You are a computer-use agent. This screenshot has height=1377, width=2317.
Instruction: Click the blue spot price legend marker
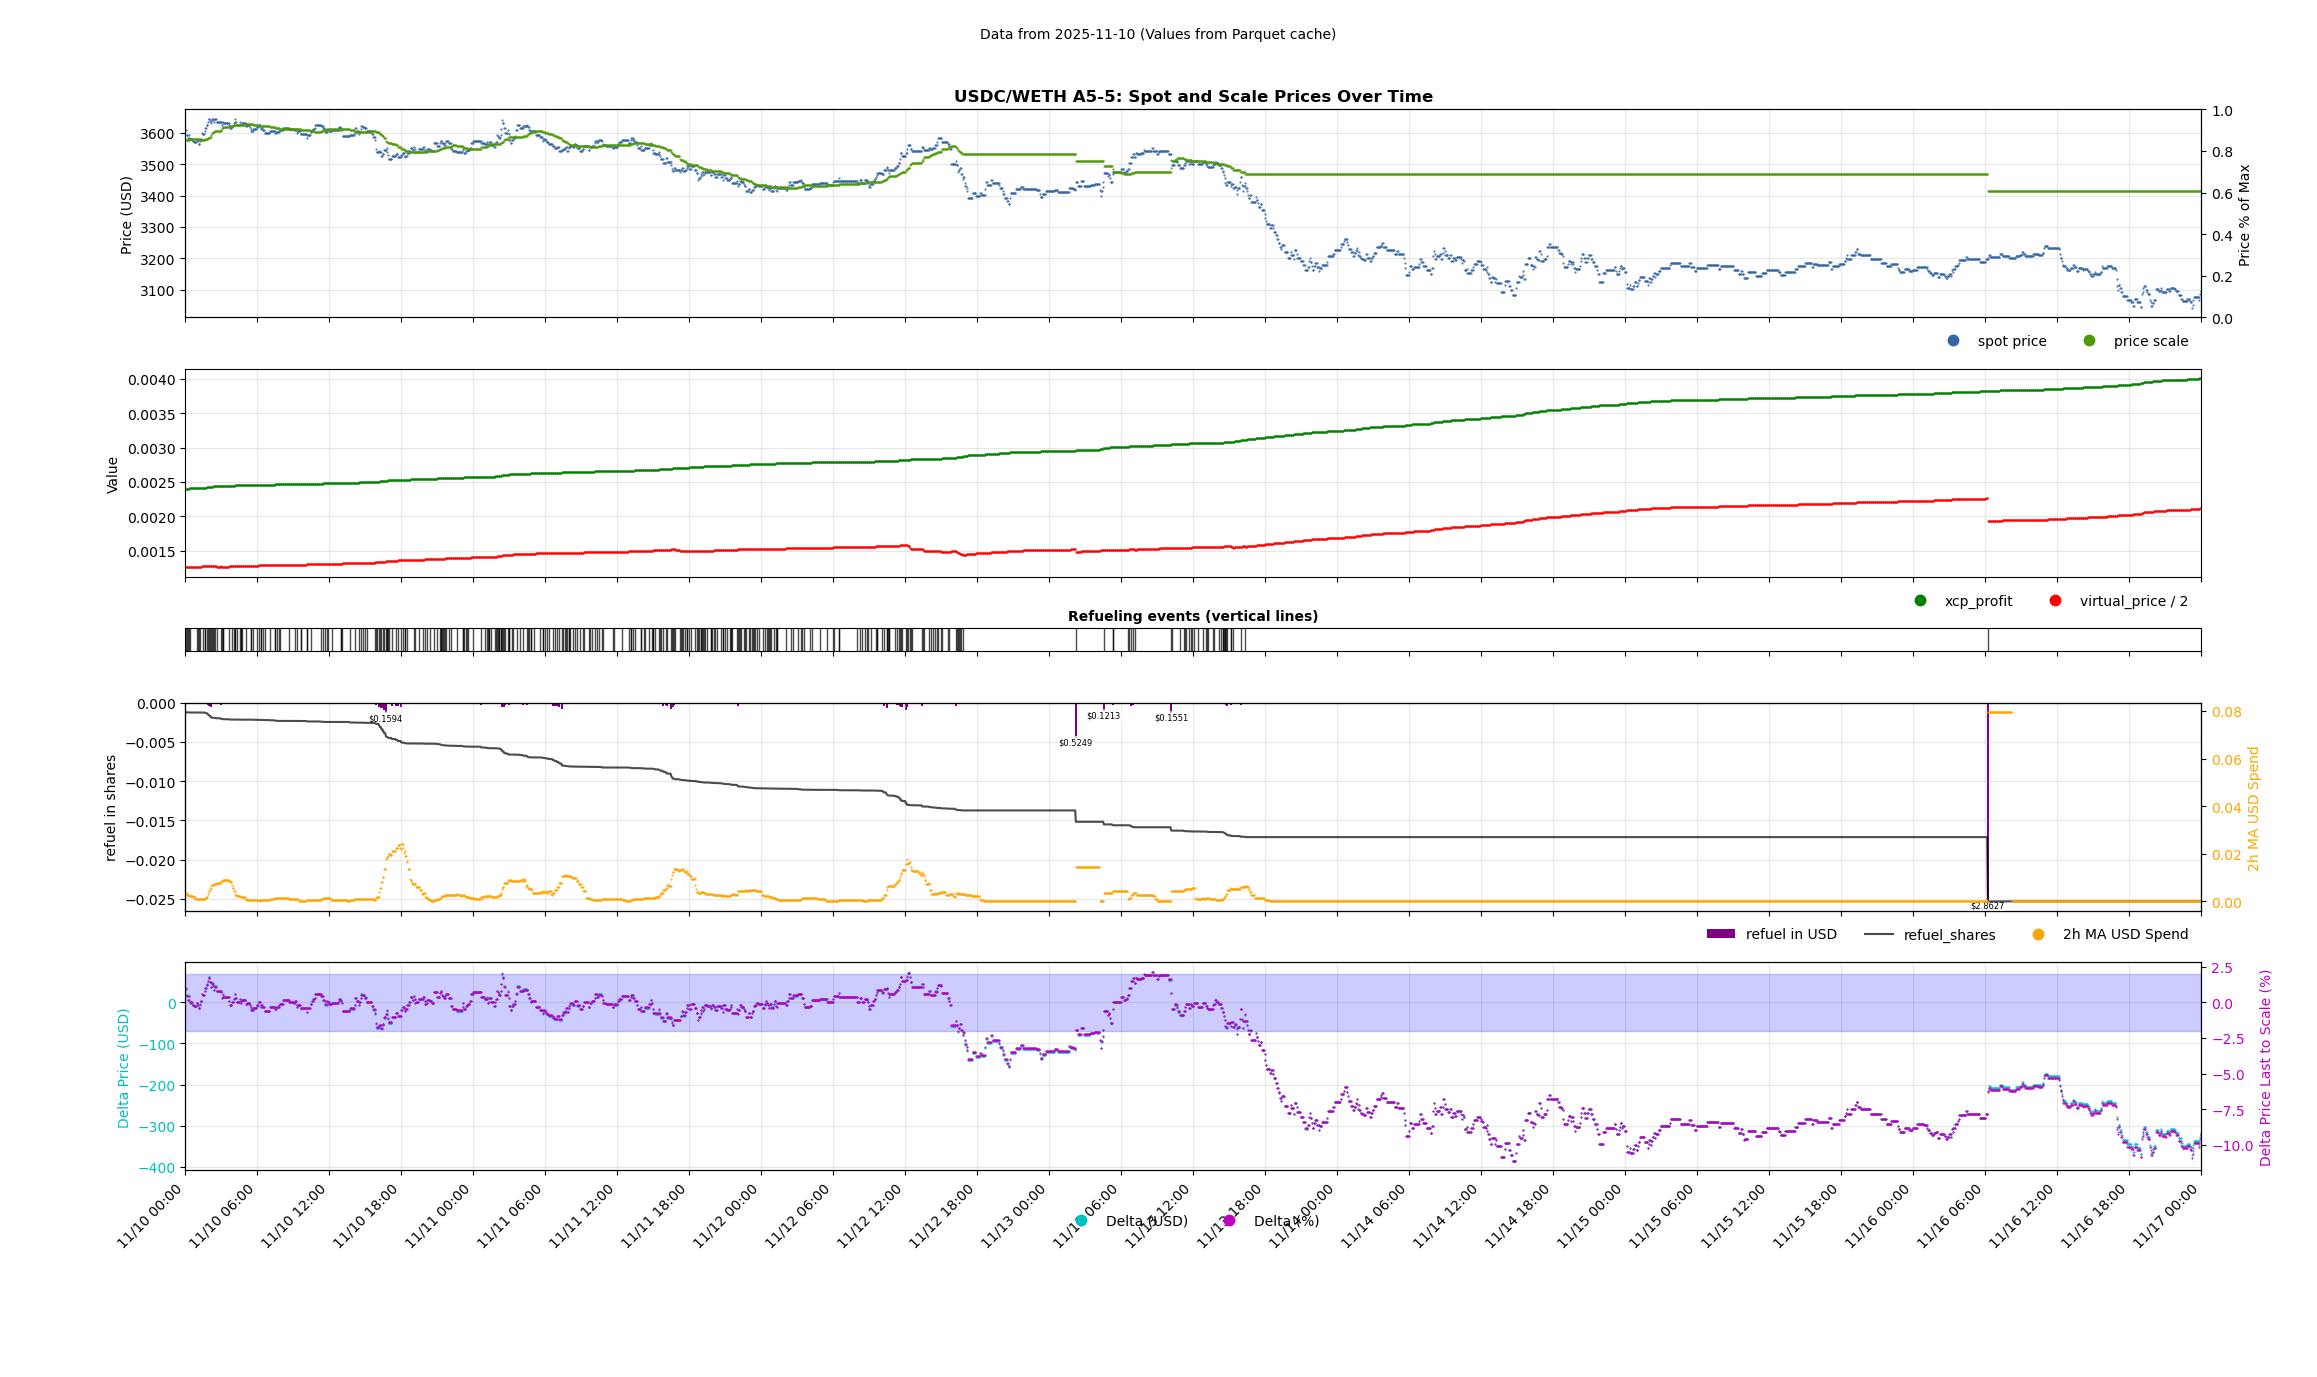tap(1953, 341)
